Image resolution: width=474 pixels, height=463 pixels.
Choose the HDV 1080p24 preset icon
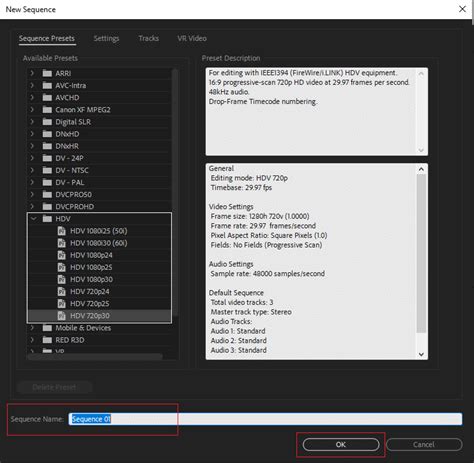coord(62,255)
